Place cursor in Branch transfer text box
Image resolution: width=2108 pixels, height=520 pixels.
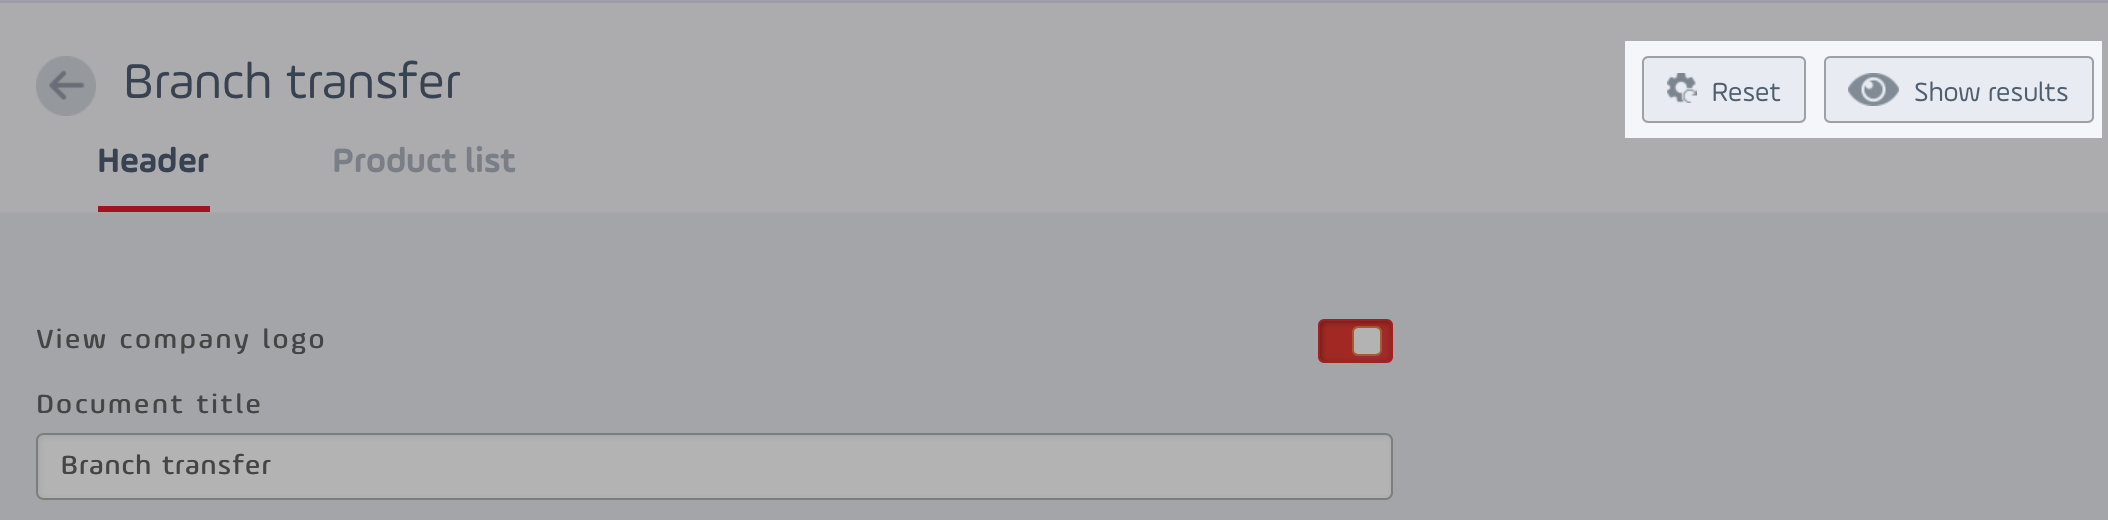(x=714, y=466)
